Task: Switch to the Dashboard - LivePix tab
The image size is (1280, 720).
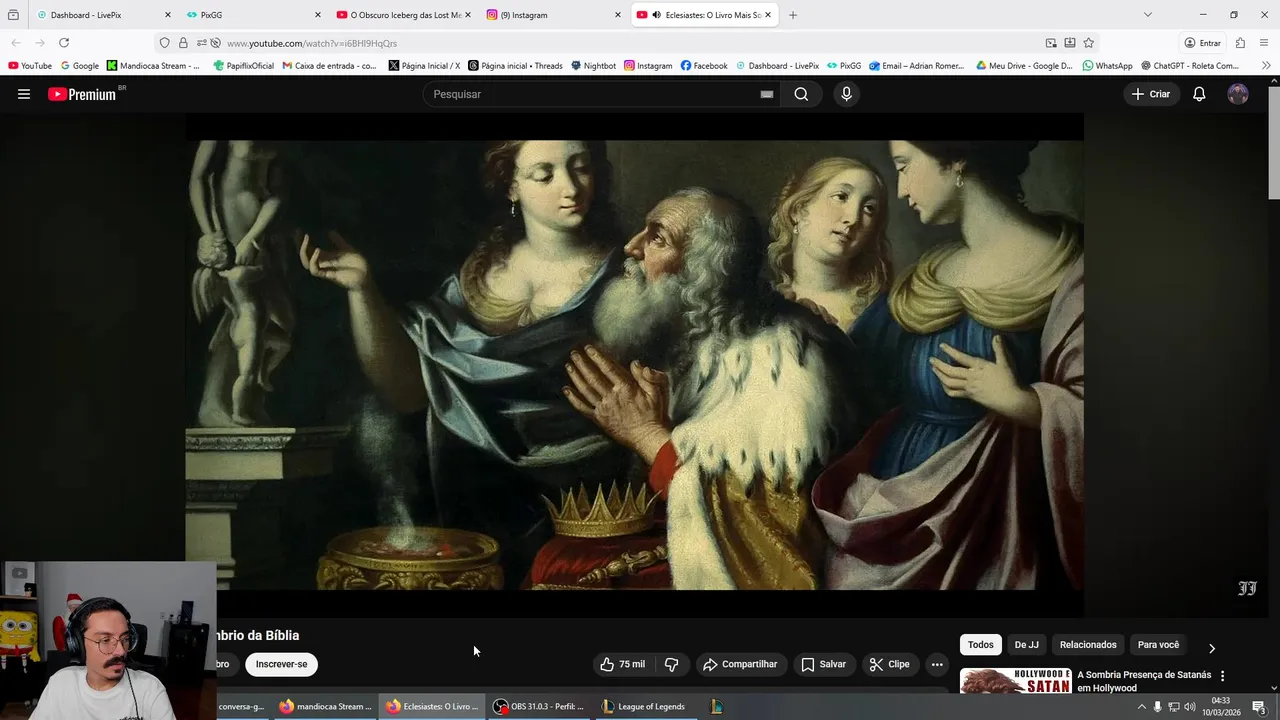Action: (x=105, y=15)
